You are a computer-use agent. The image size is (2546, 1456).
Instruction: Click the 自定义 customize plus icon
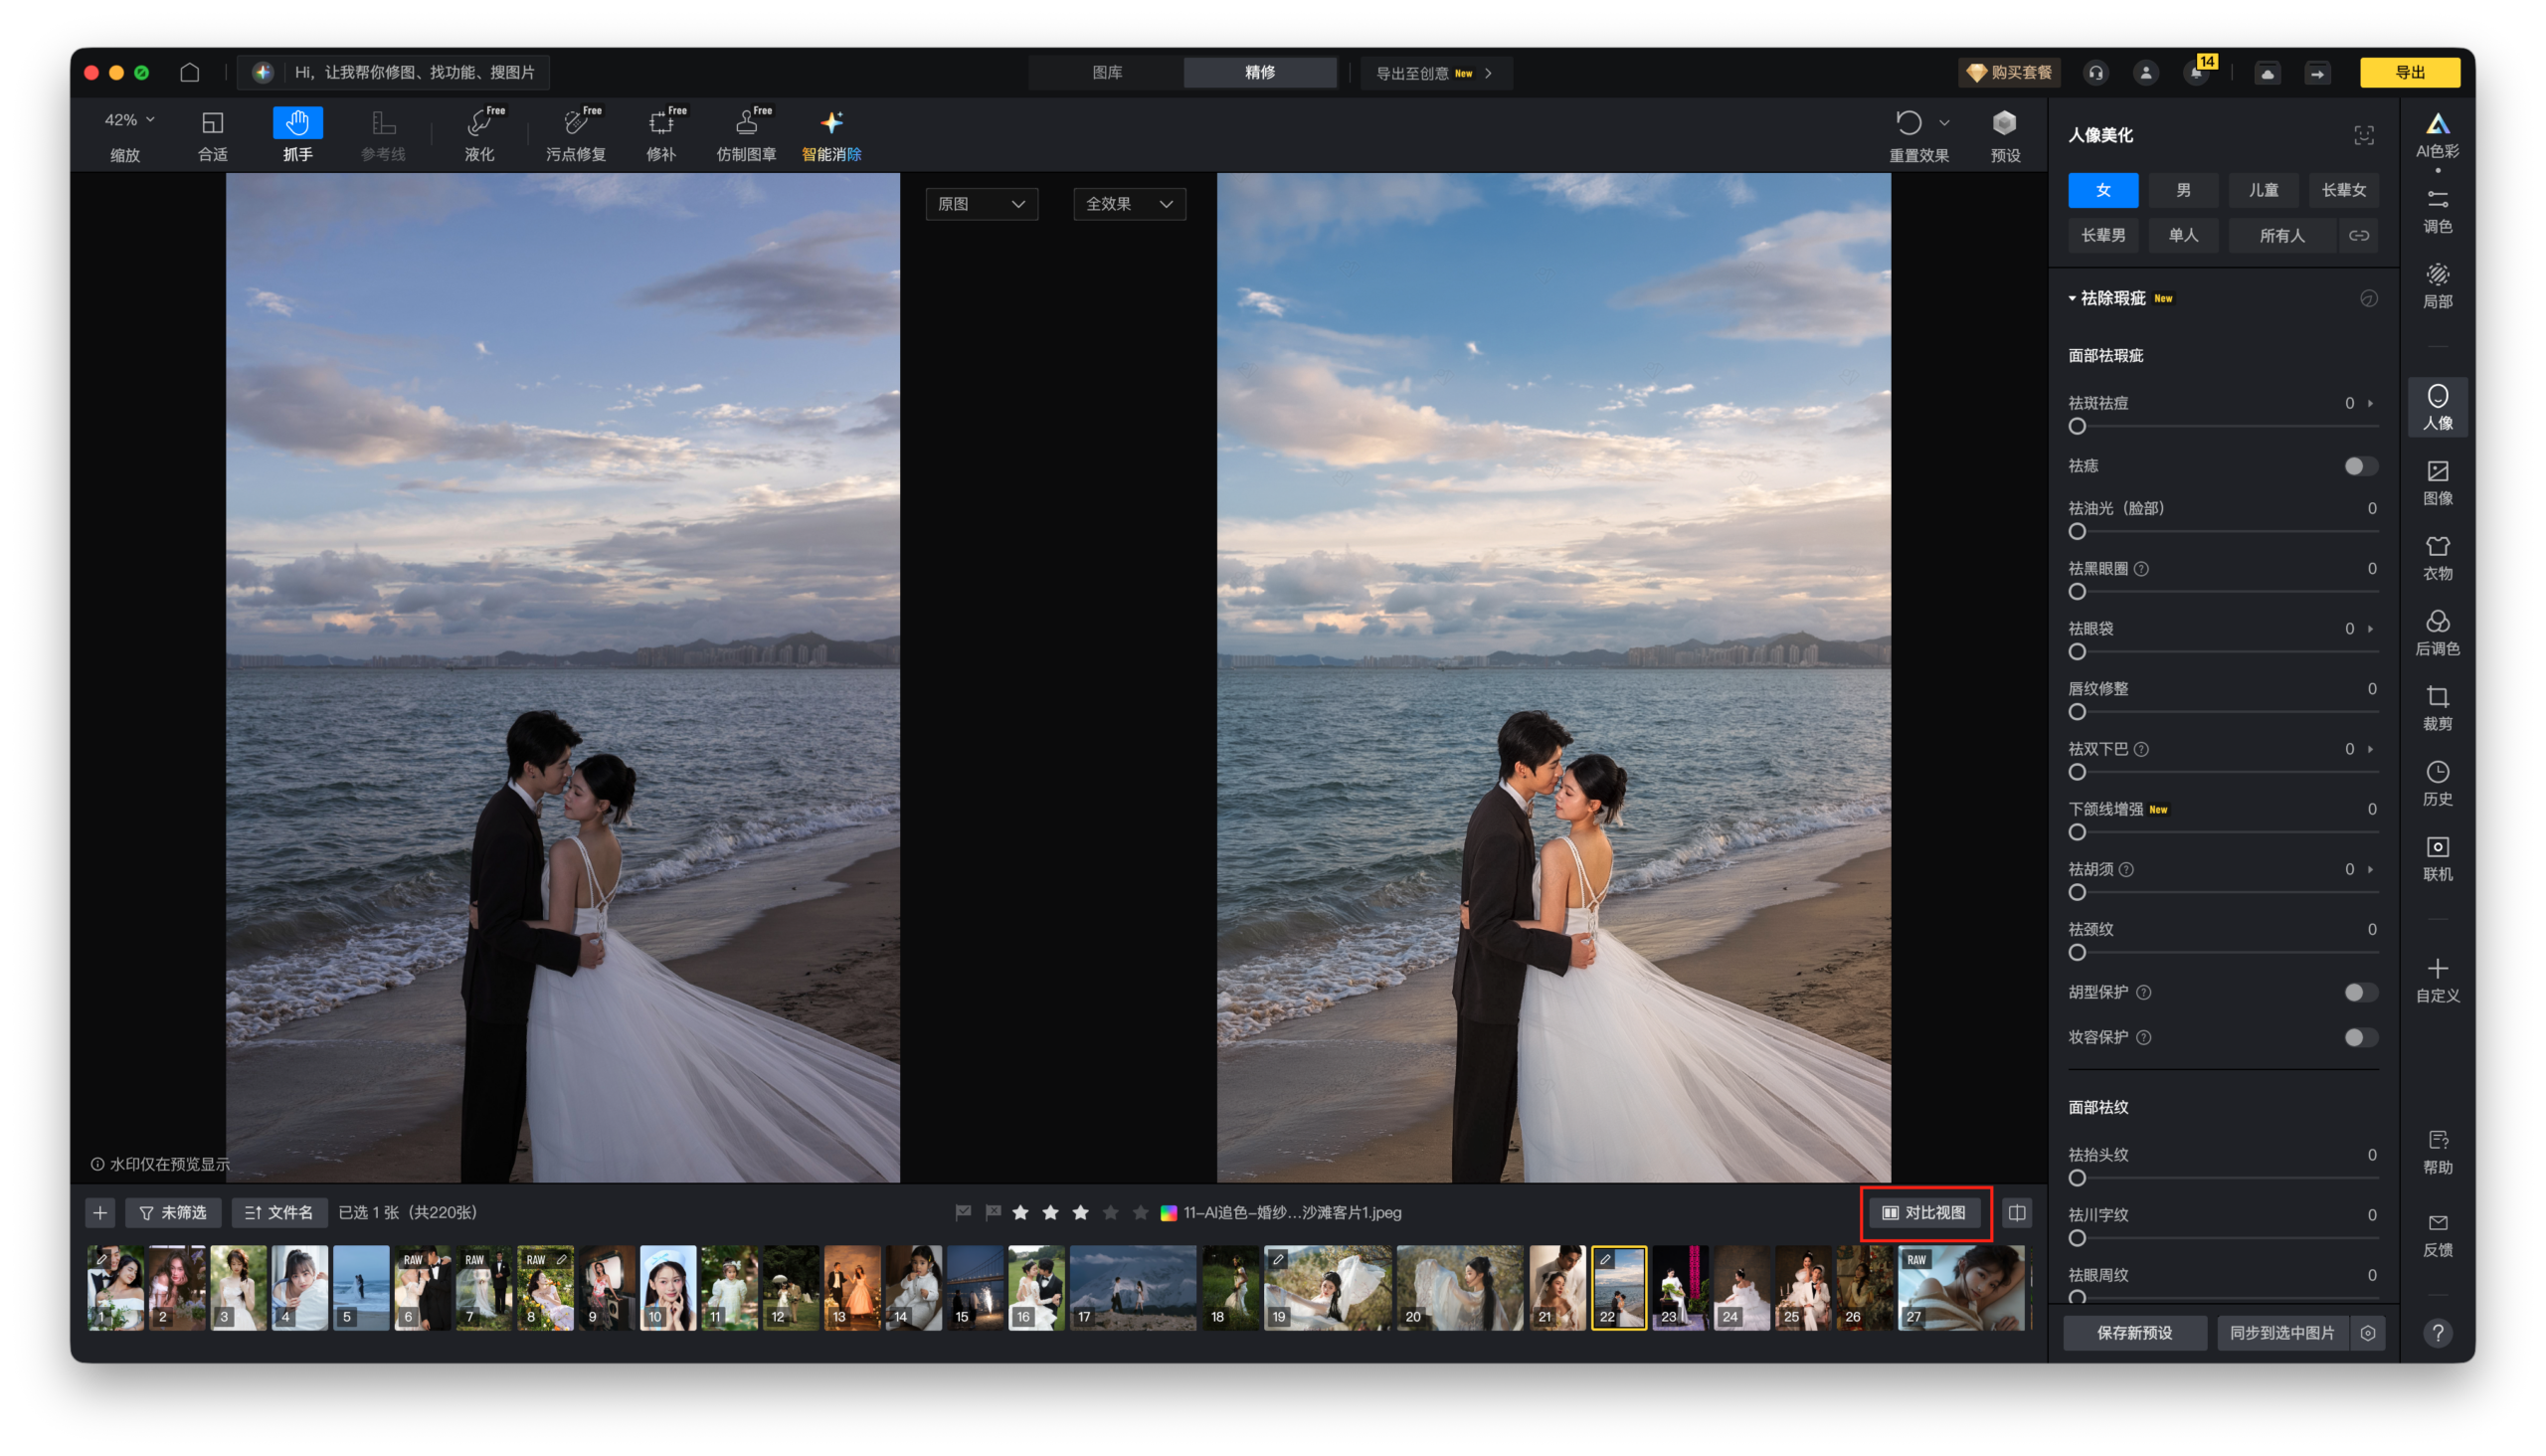pyautogui.click(x=2437, y=968)
